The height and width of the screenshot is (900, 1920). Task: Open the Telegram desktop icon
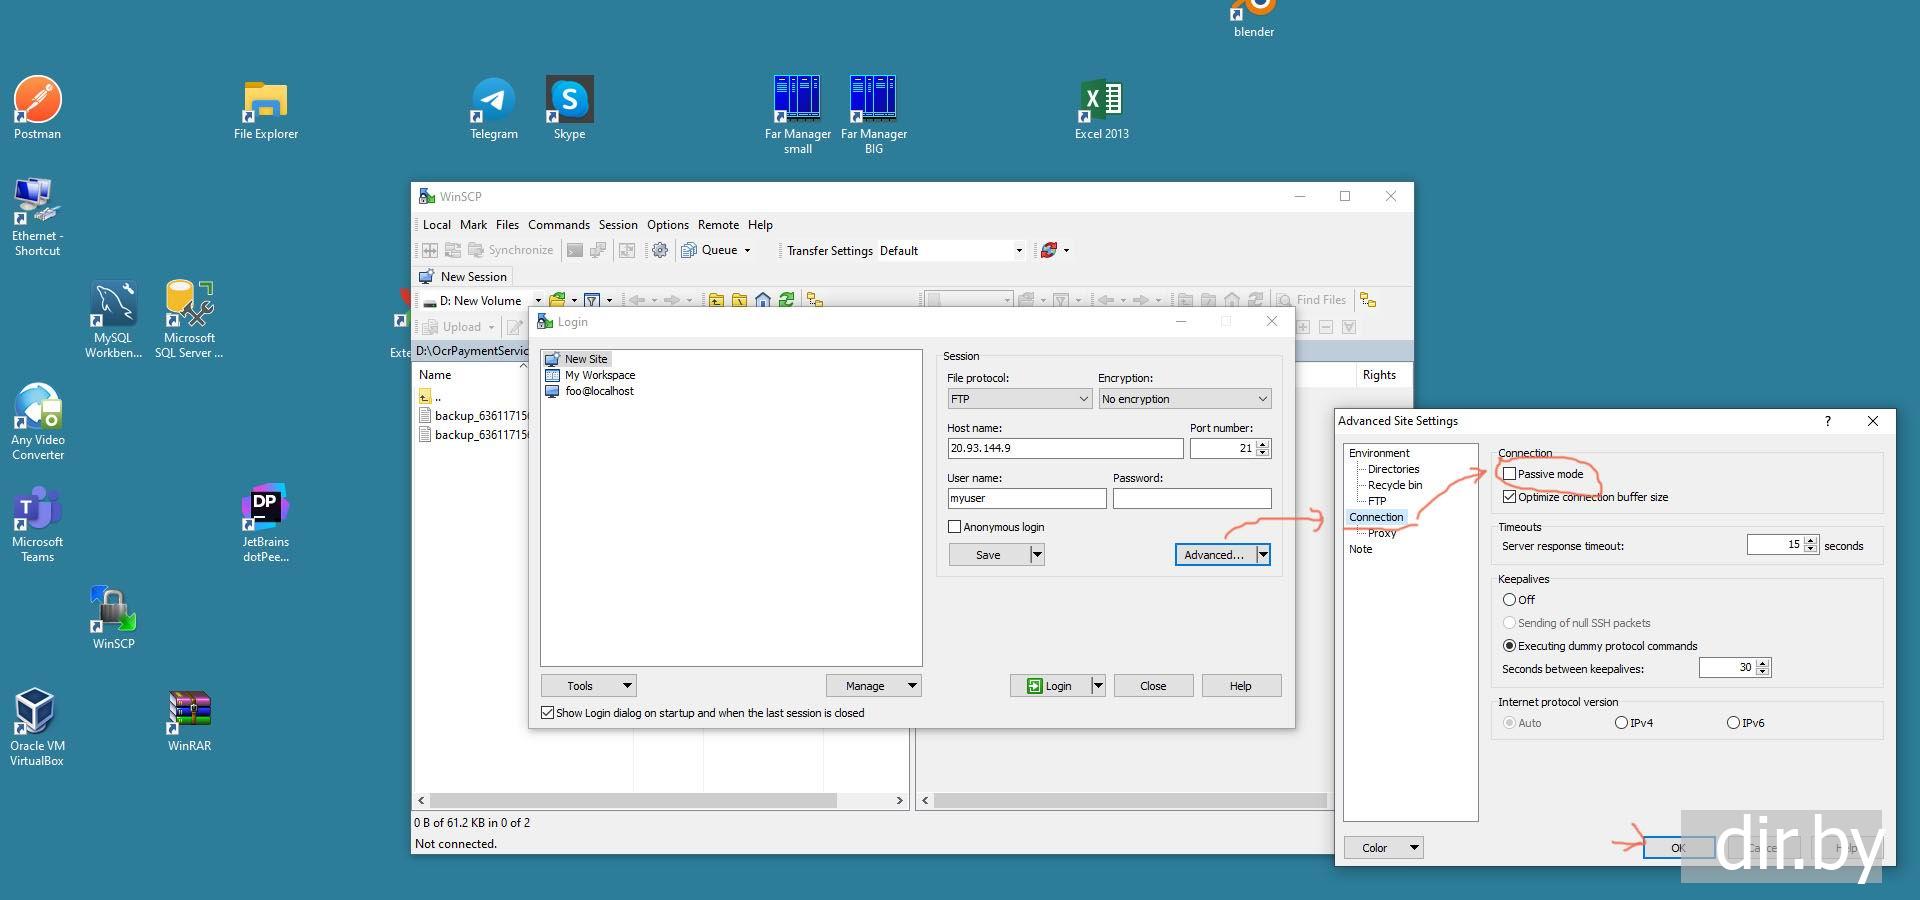(x=493, y=100)
